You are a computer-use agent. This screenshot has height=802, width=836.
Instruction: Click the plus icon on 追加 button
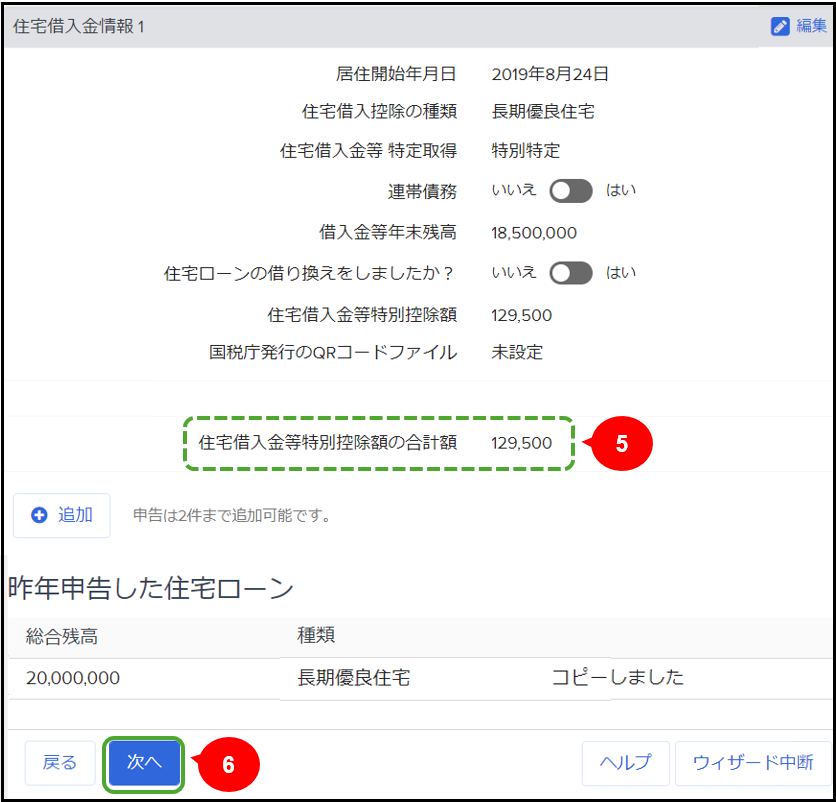click(40, 515)
